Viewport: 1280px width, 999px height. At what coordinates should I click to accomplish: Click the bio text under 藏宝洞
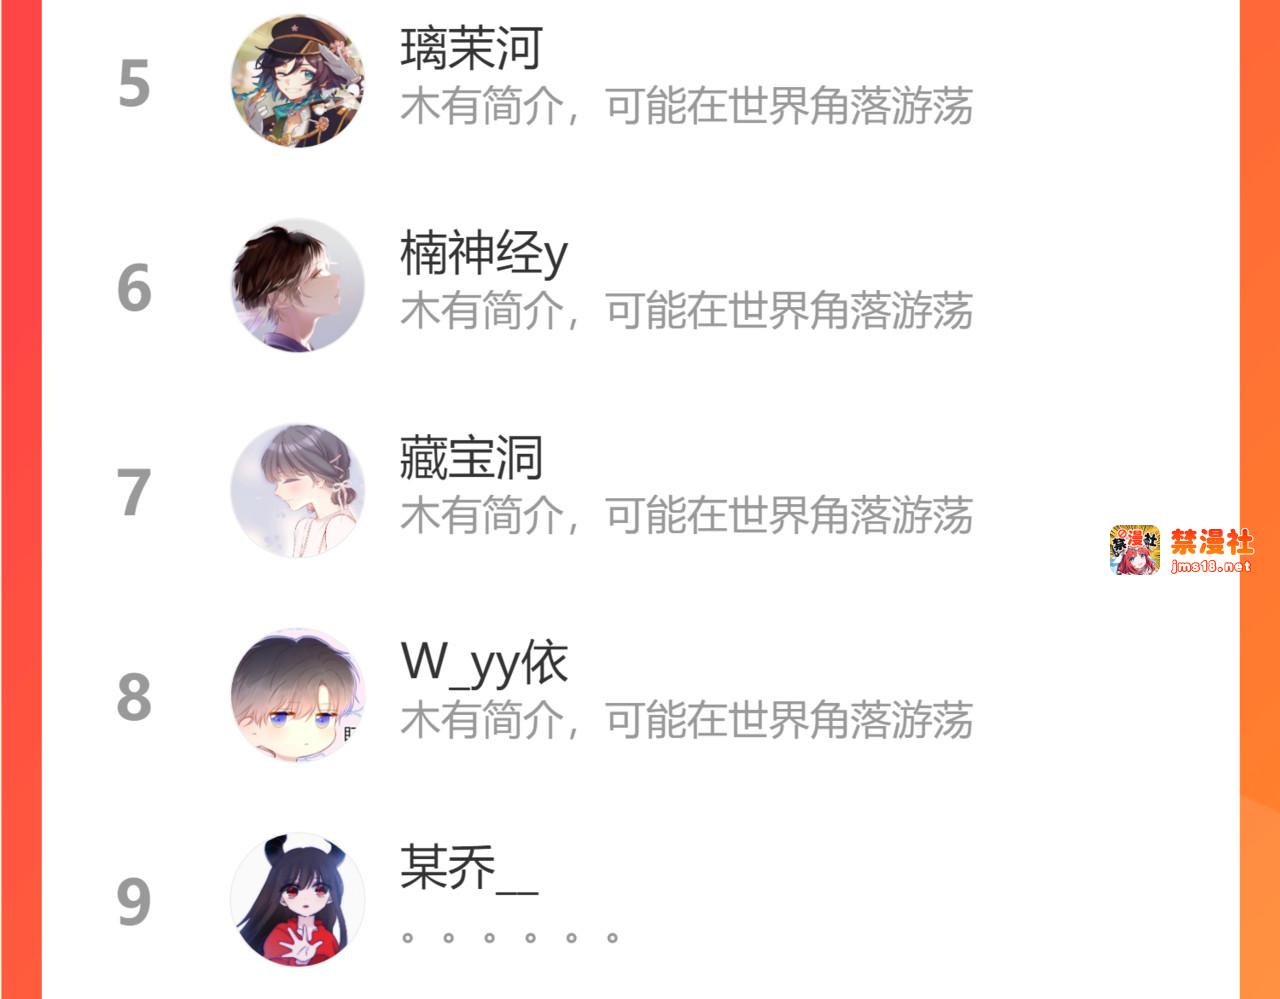point(687,516)
